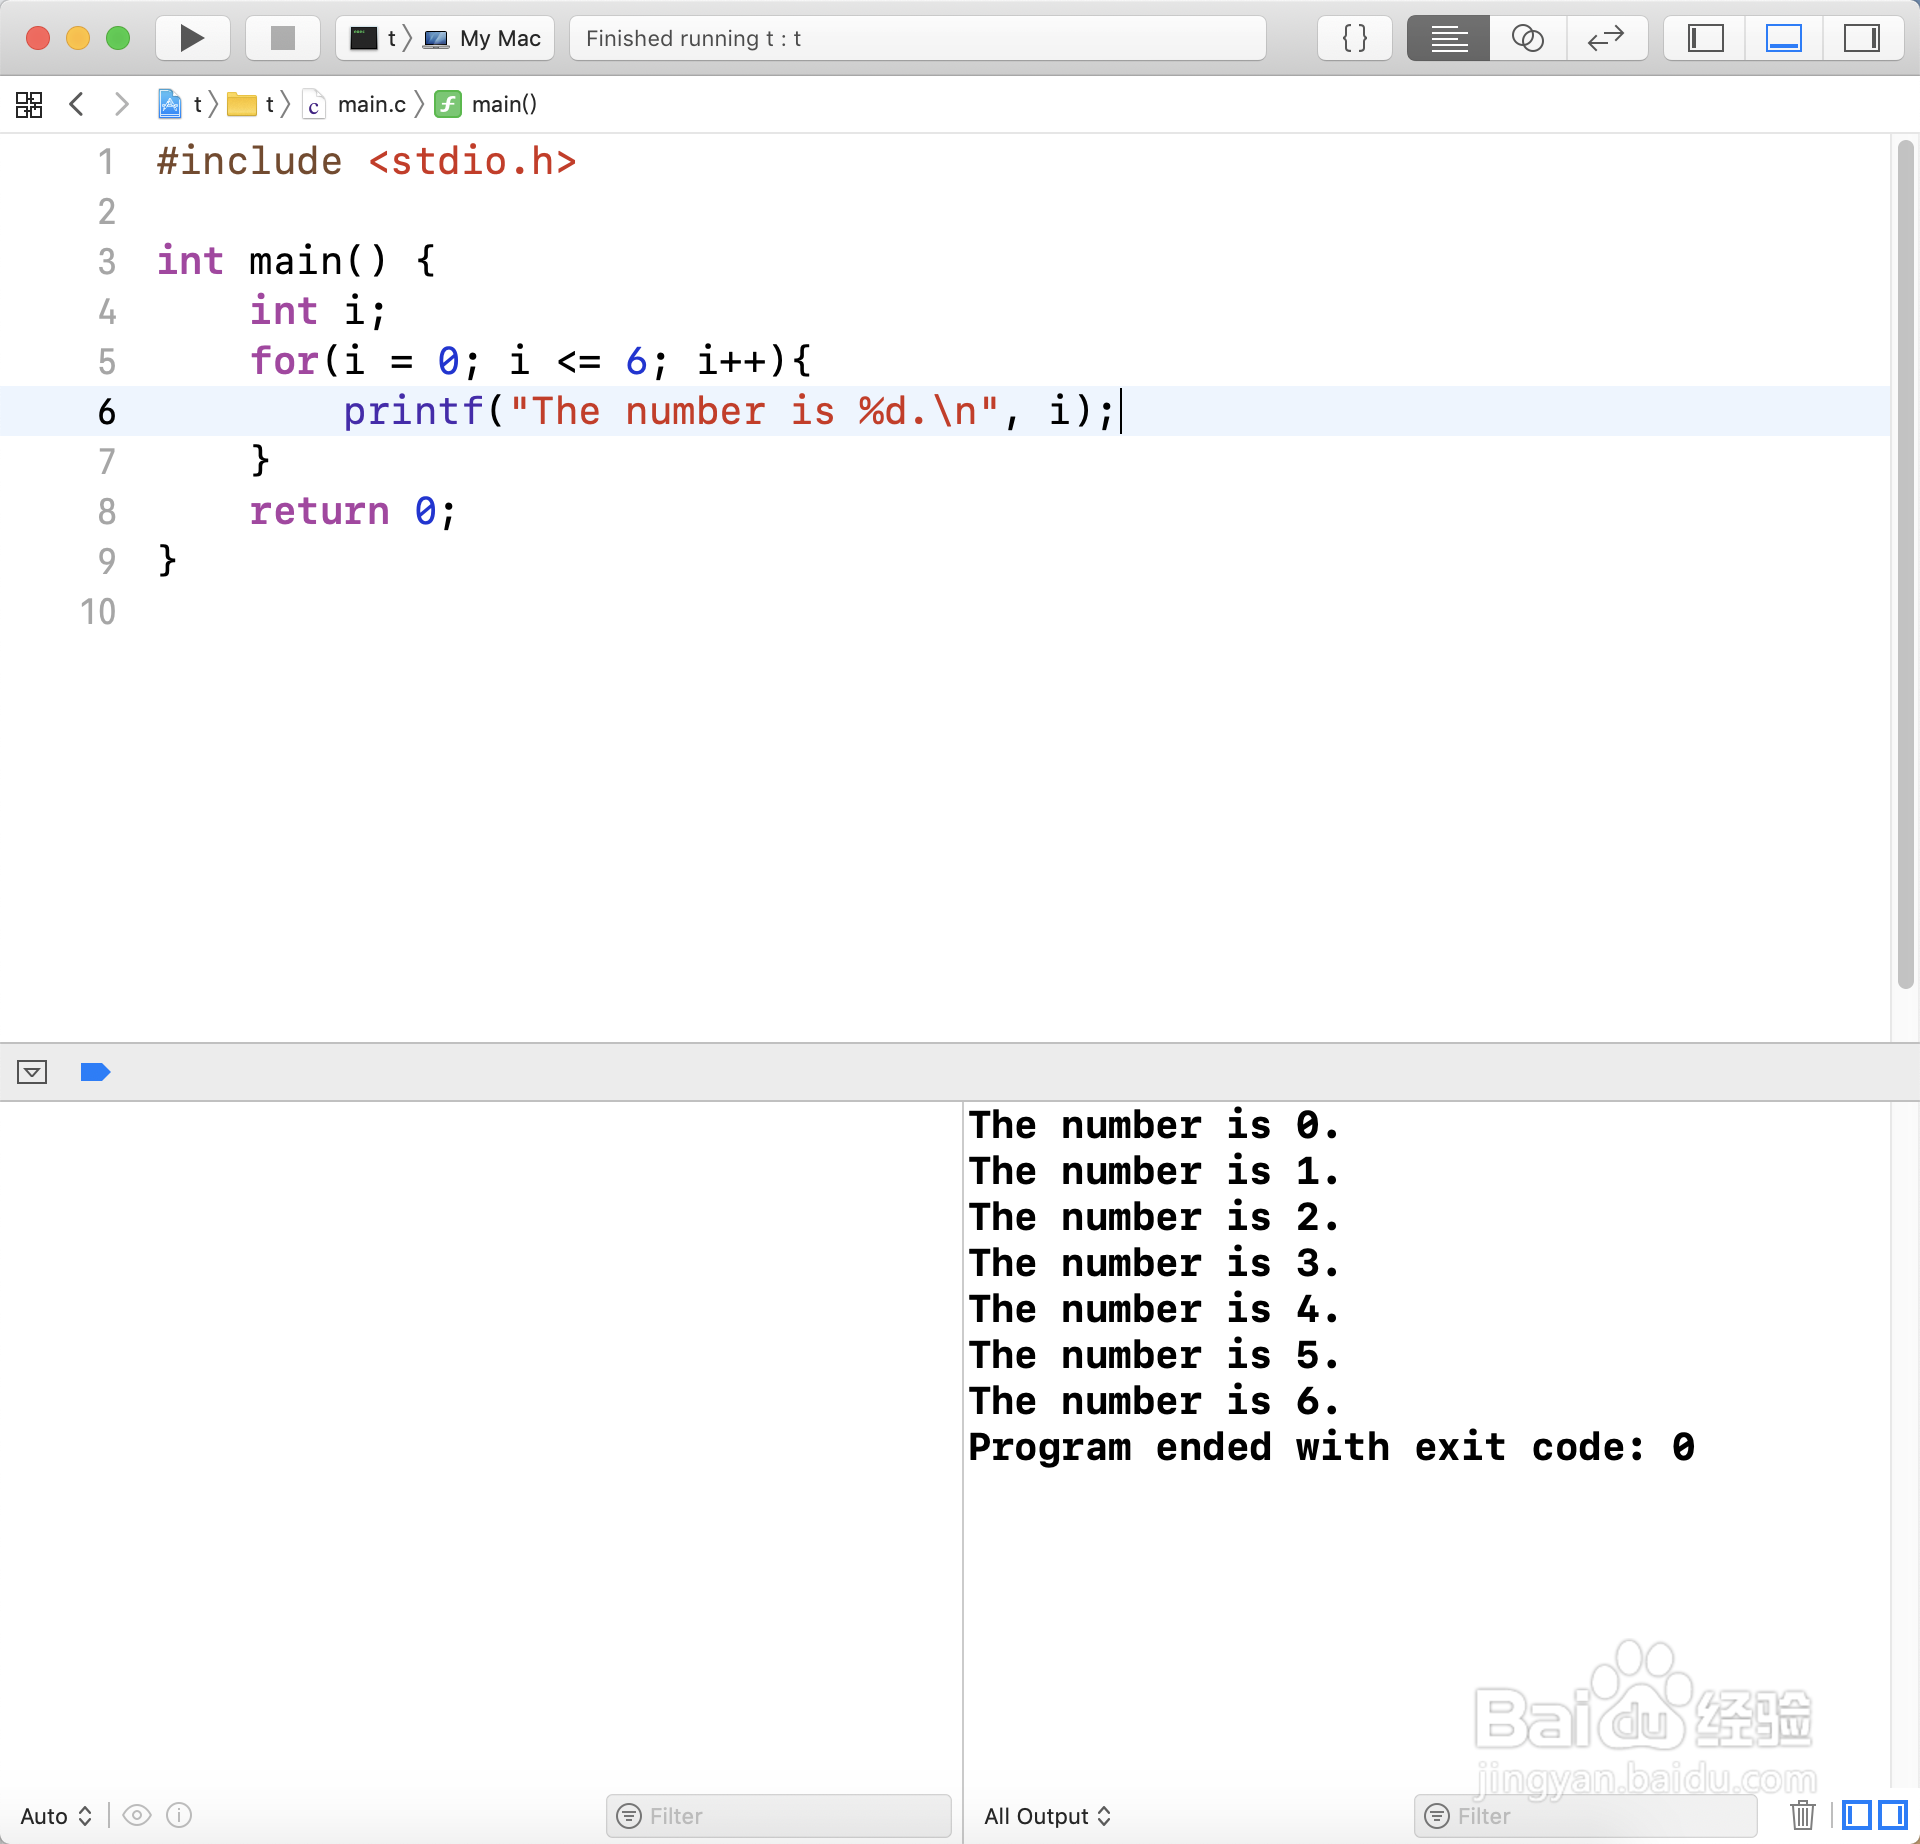Open the related items grid icon
This screenshot has height=1844, width=1920.
point(29,104)
